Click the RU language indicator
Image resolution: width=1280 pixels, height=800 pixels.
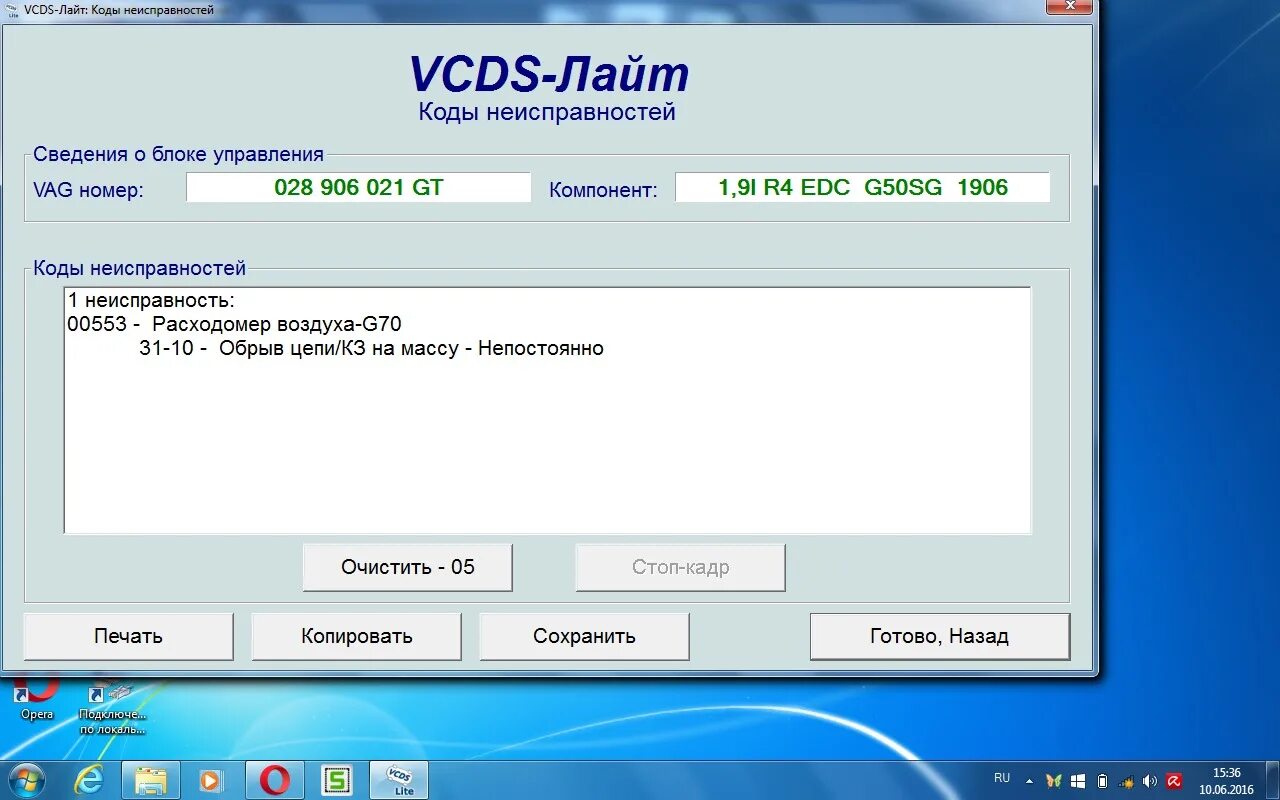(x=1002, y=778)
